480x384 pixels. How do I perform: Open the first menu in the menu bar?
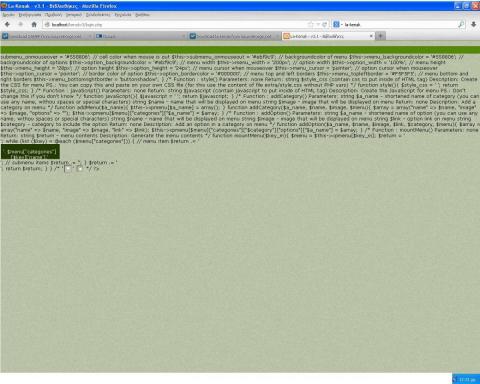(8, 15)
